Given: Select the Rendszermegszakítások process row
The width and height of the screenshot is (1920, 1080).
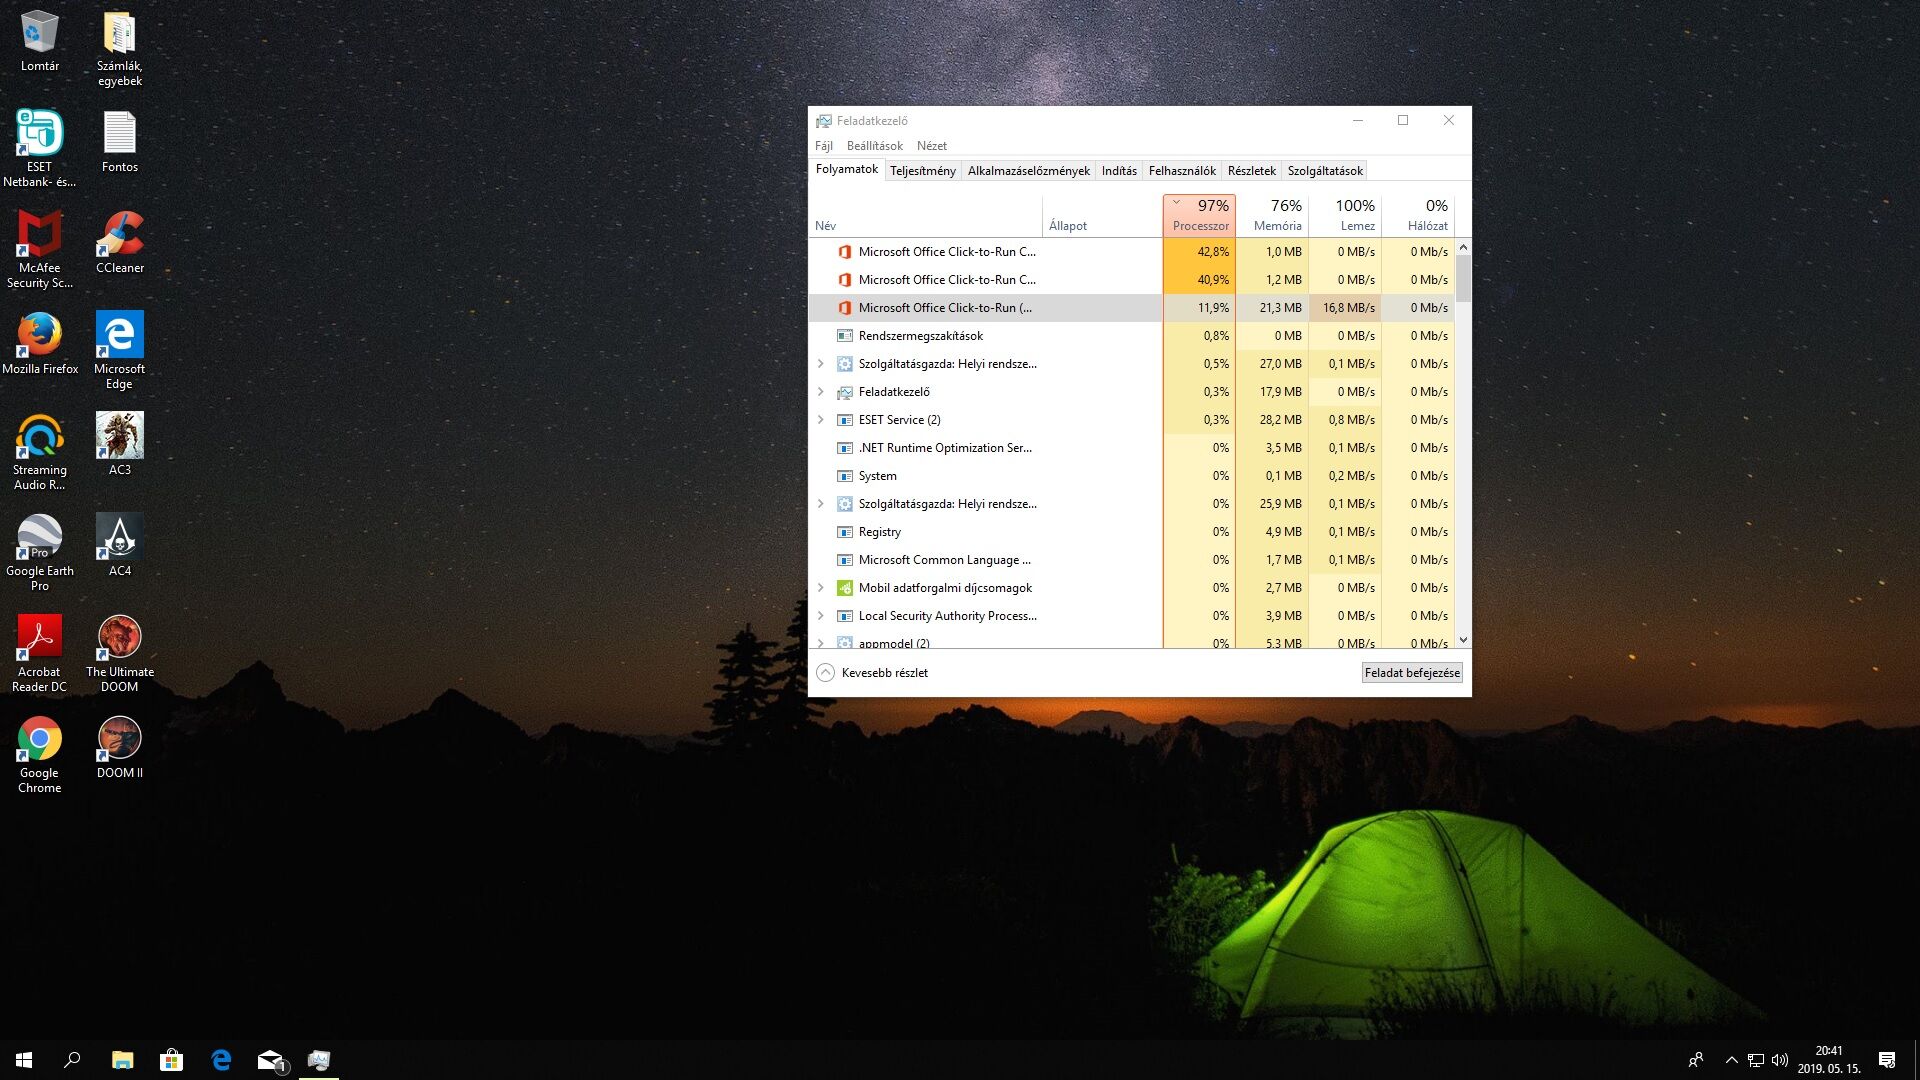Looking at the screenshot, I should 920,336.
